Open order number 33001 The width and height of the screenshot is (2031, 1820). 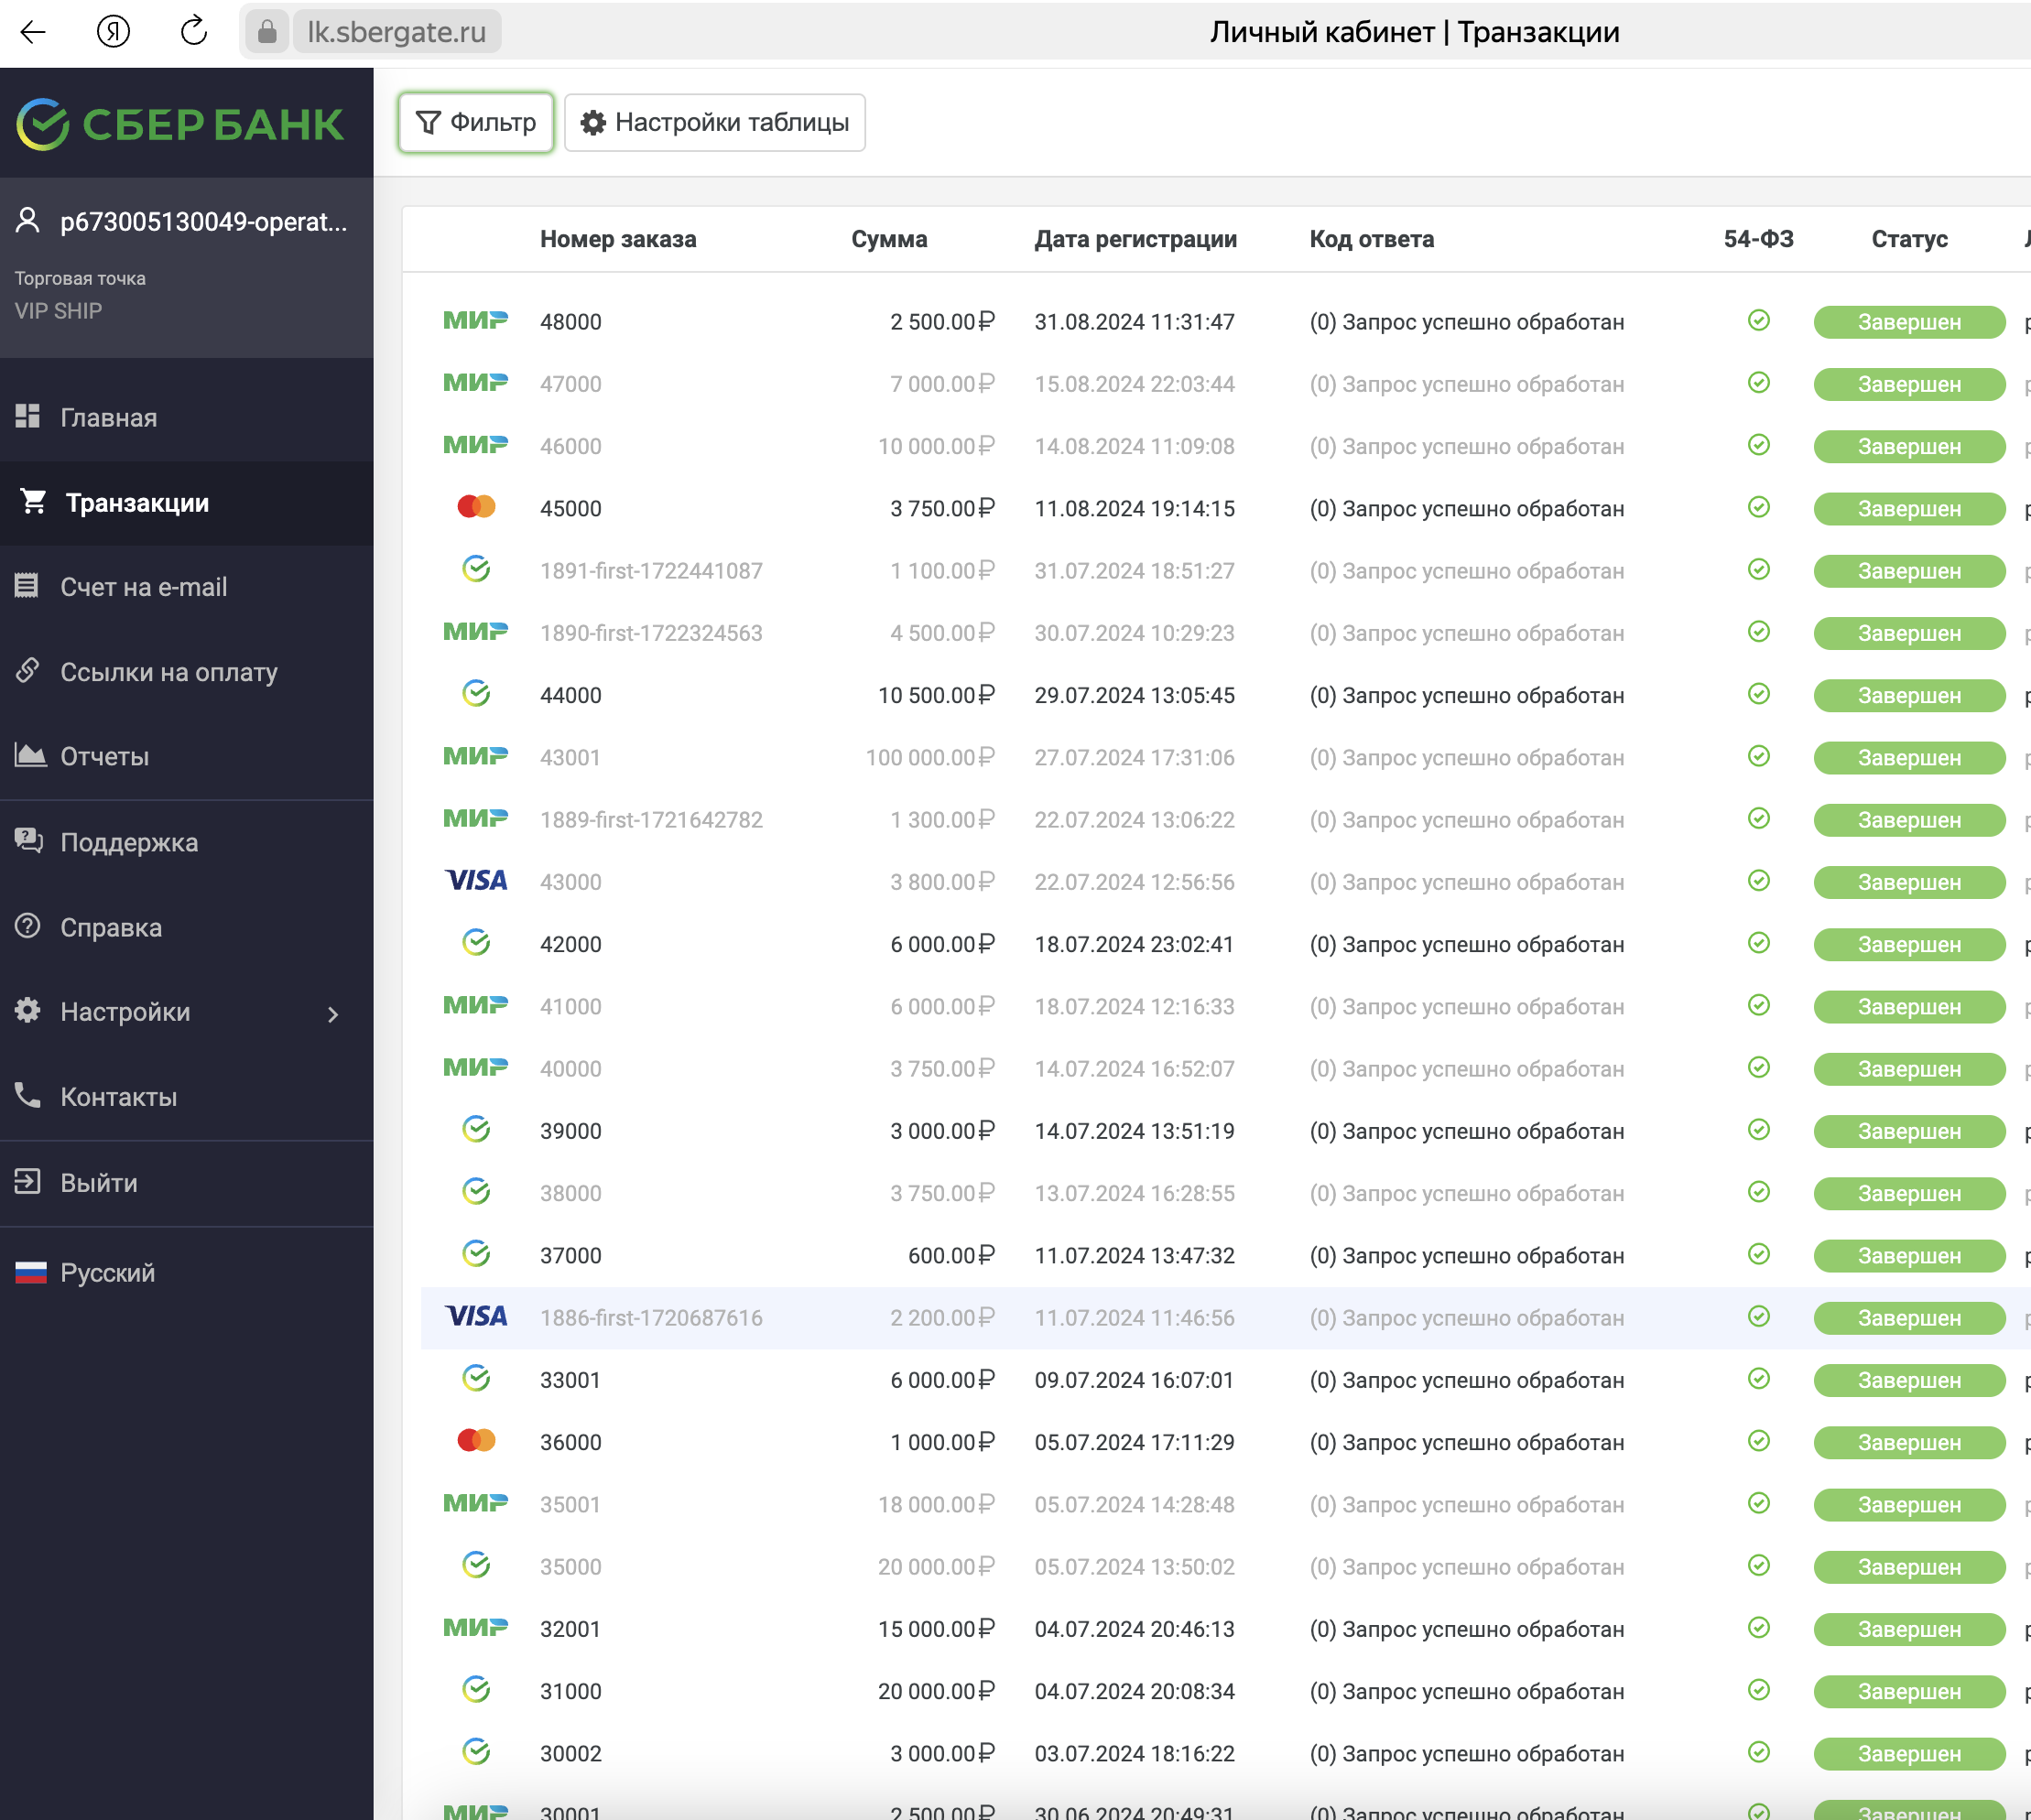coord(570,1380)
